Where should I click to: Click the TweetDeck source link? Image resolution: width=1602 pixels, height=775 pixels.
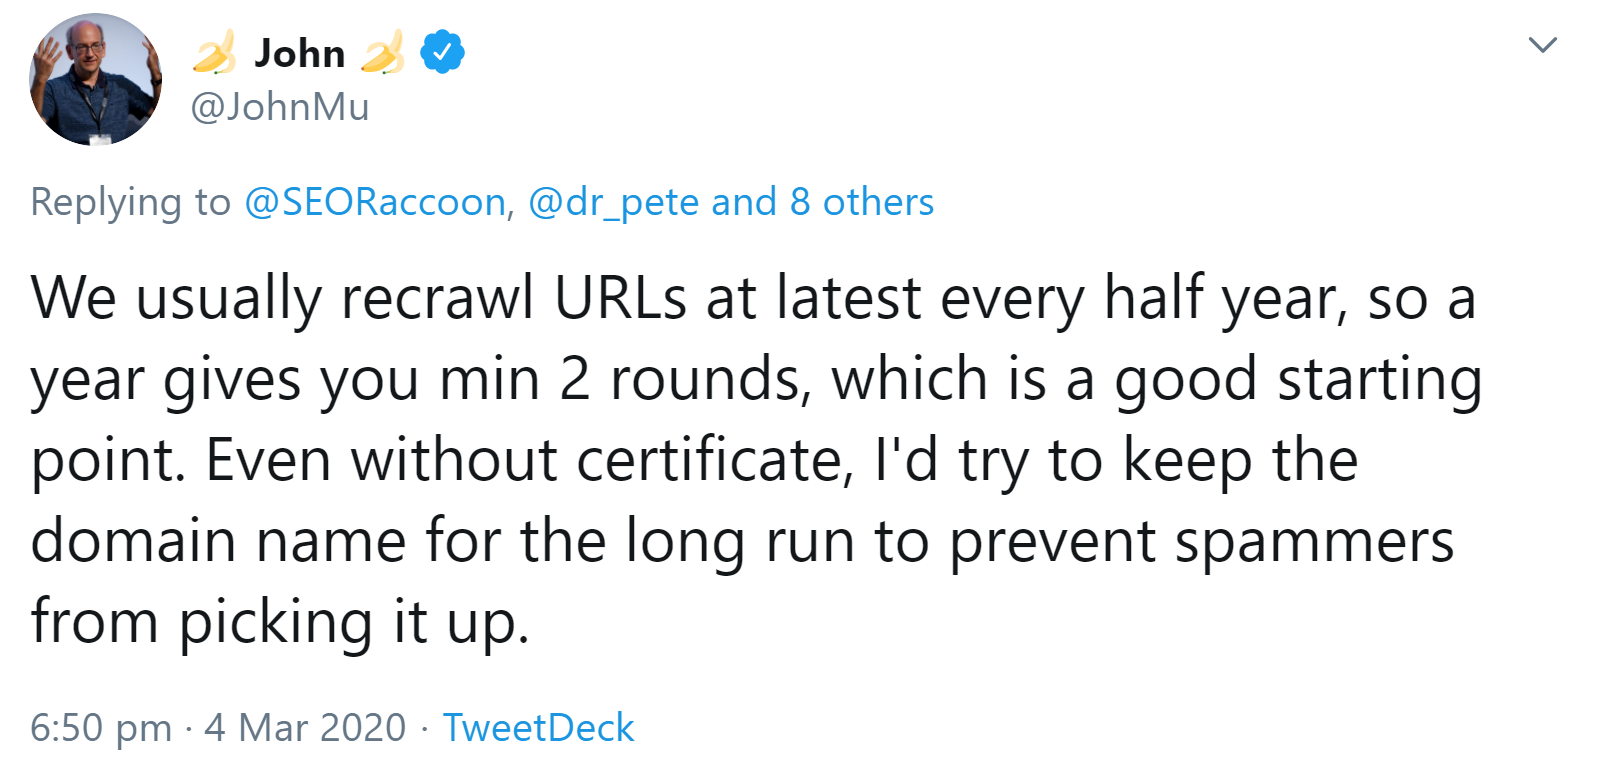pyautogui.click(x=539, y=727)
